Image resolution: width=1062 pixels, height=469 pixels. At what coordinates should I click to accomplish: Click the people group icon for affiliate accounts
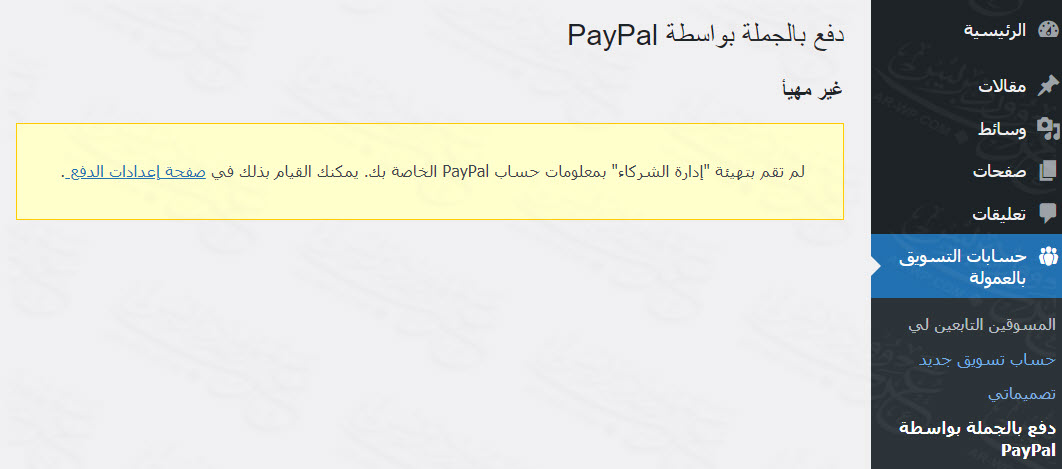(1047, 256)
